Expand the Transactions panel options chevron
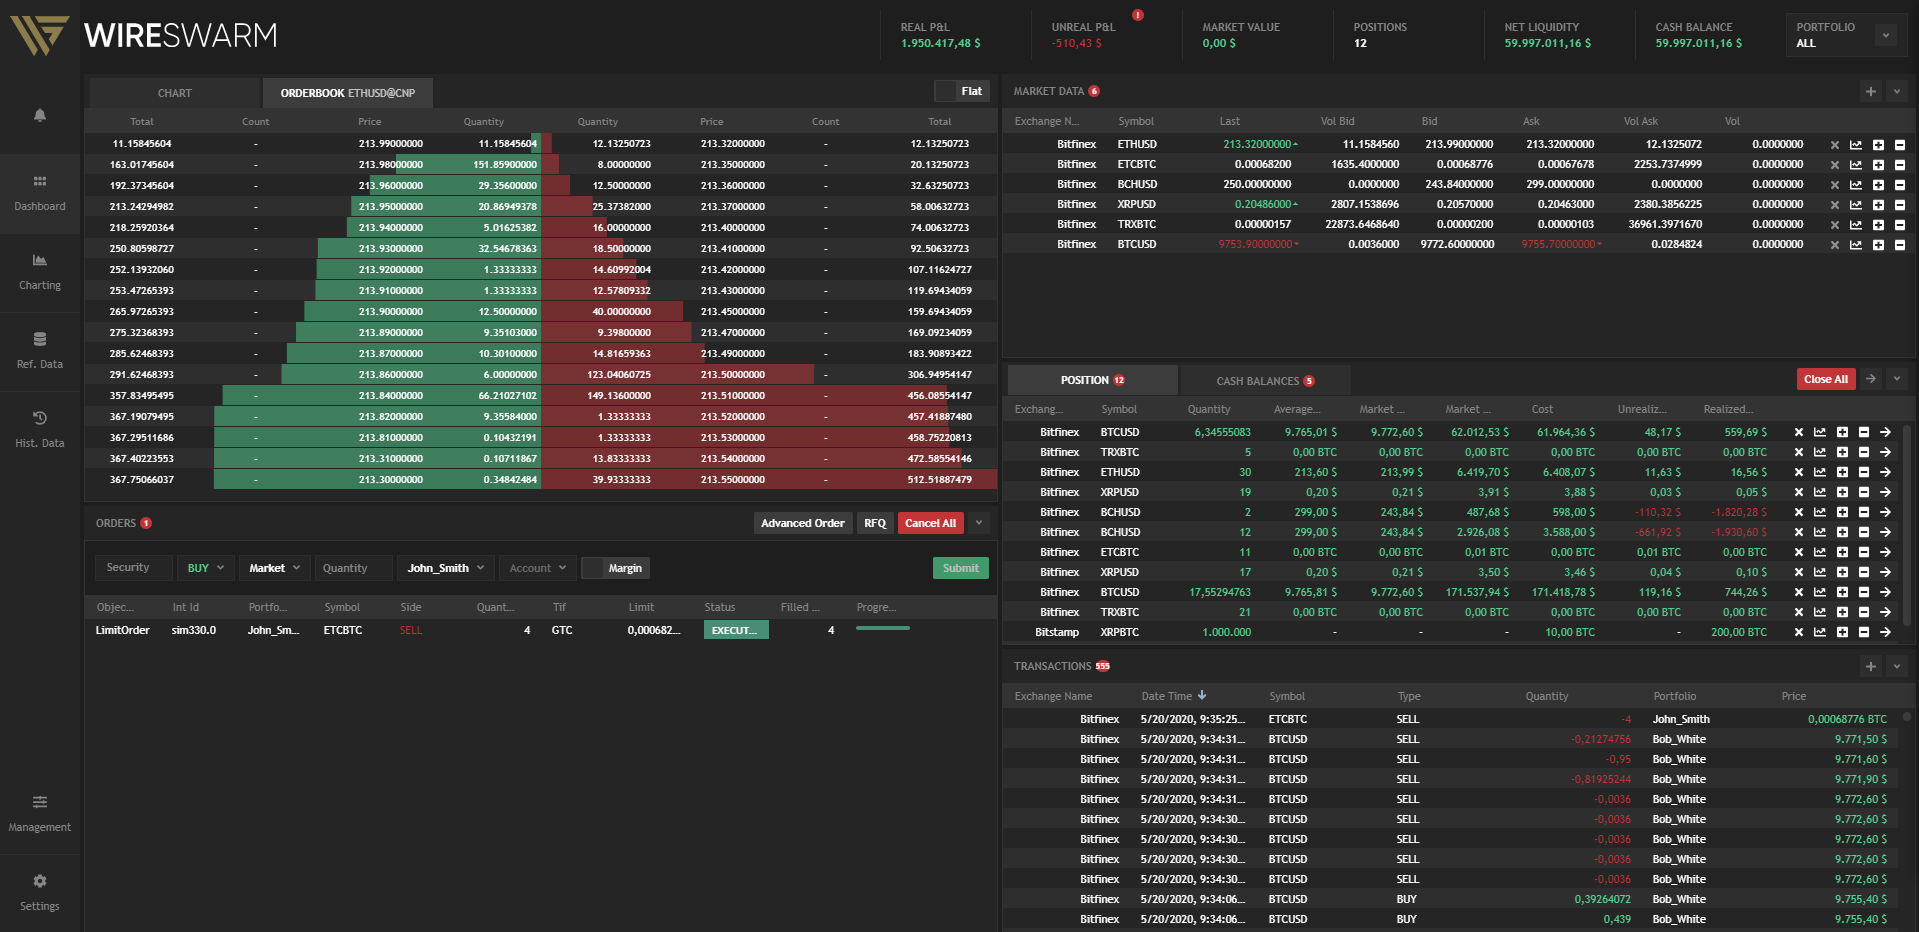 (x=1897, y=666)
